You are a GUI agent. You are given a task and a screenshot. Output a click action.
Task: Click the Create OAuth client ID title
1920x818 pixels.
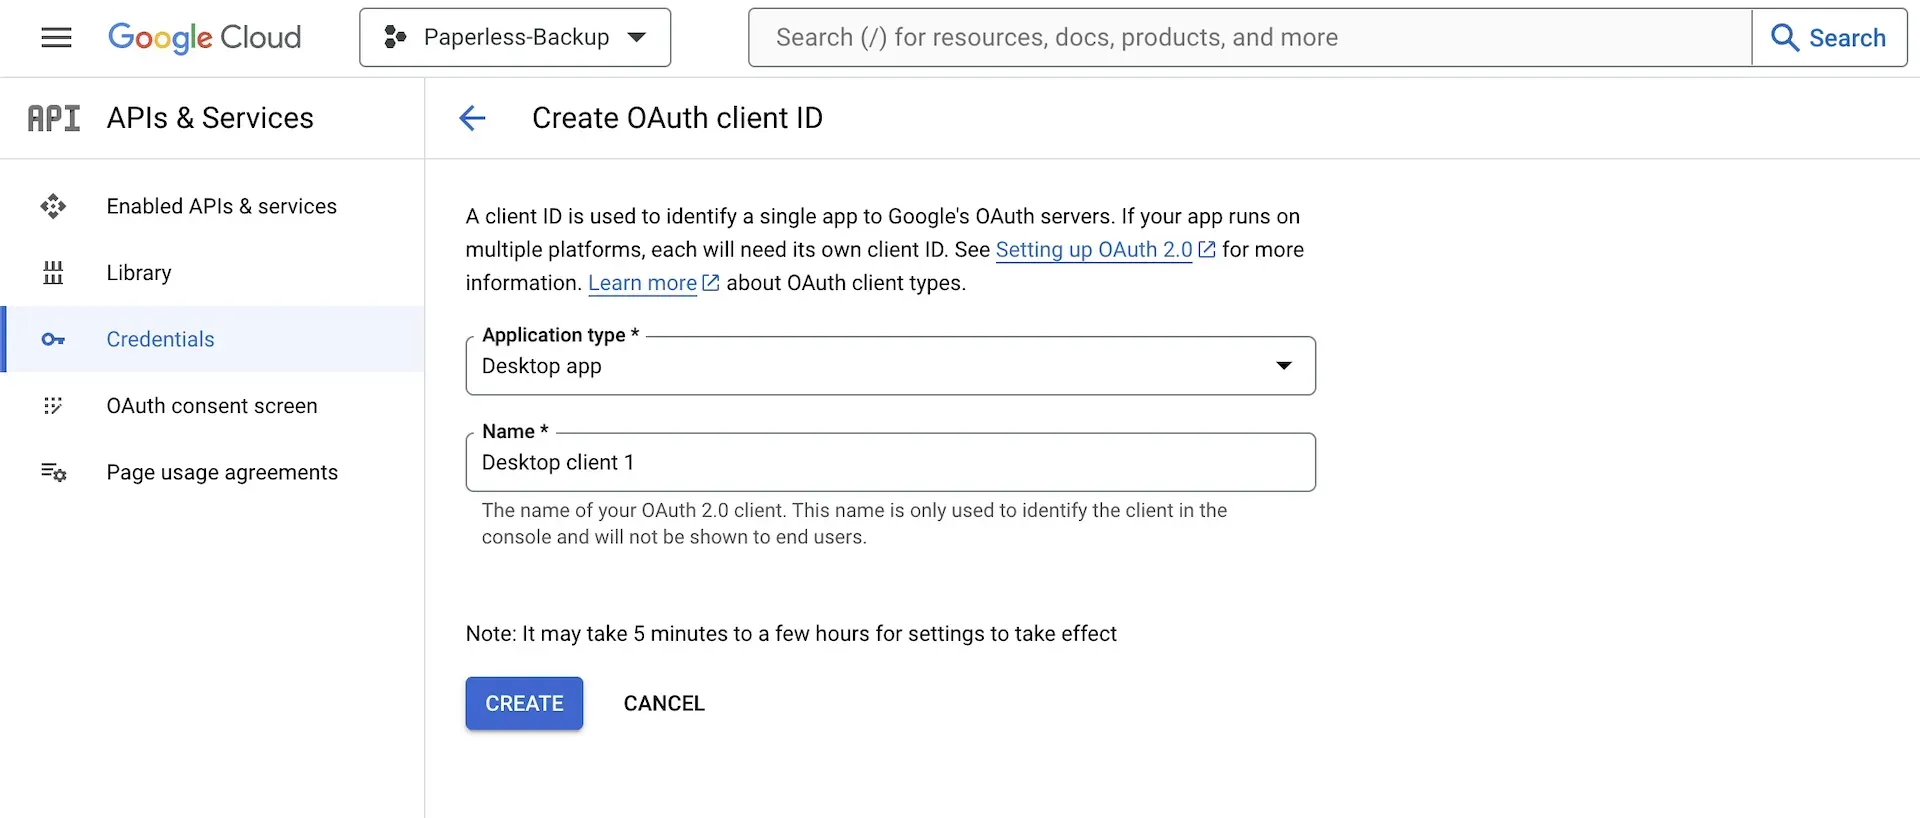[677, 118]
